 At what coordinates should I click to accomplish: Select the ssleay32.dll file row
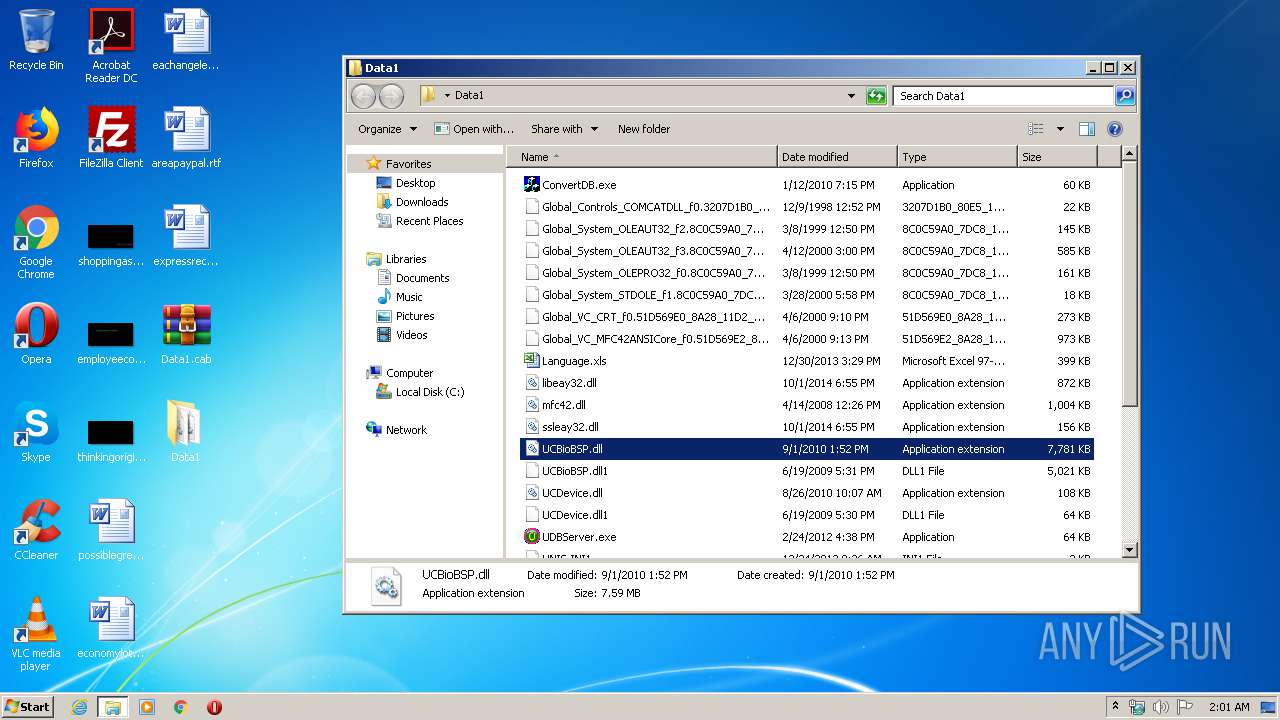coord(807,427)
